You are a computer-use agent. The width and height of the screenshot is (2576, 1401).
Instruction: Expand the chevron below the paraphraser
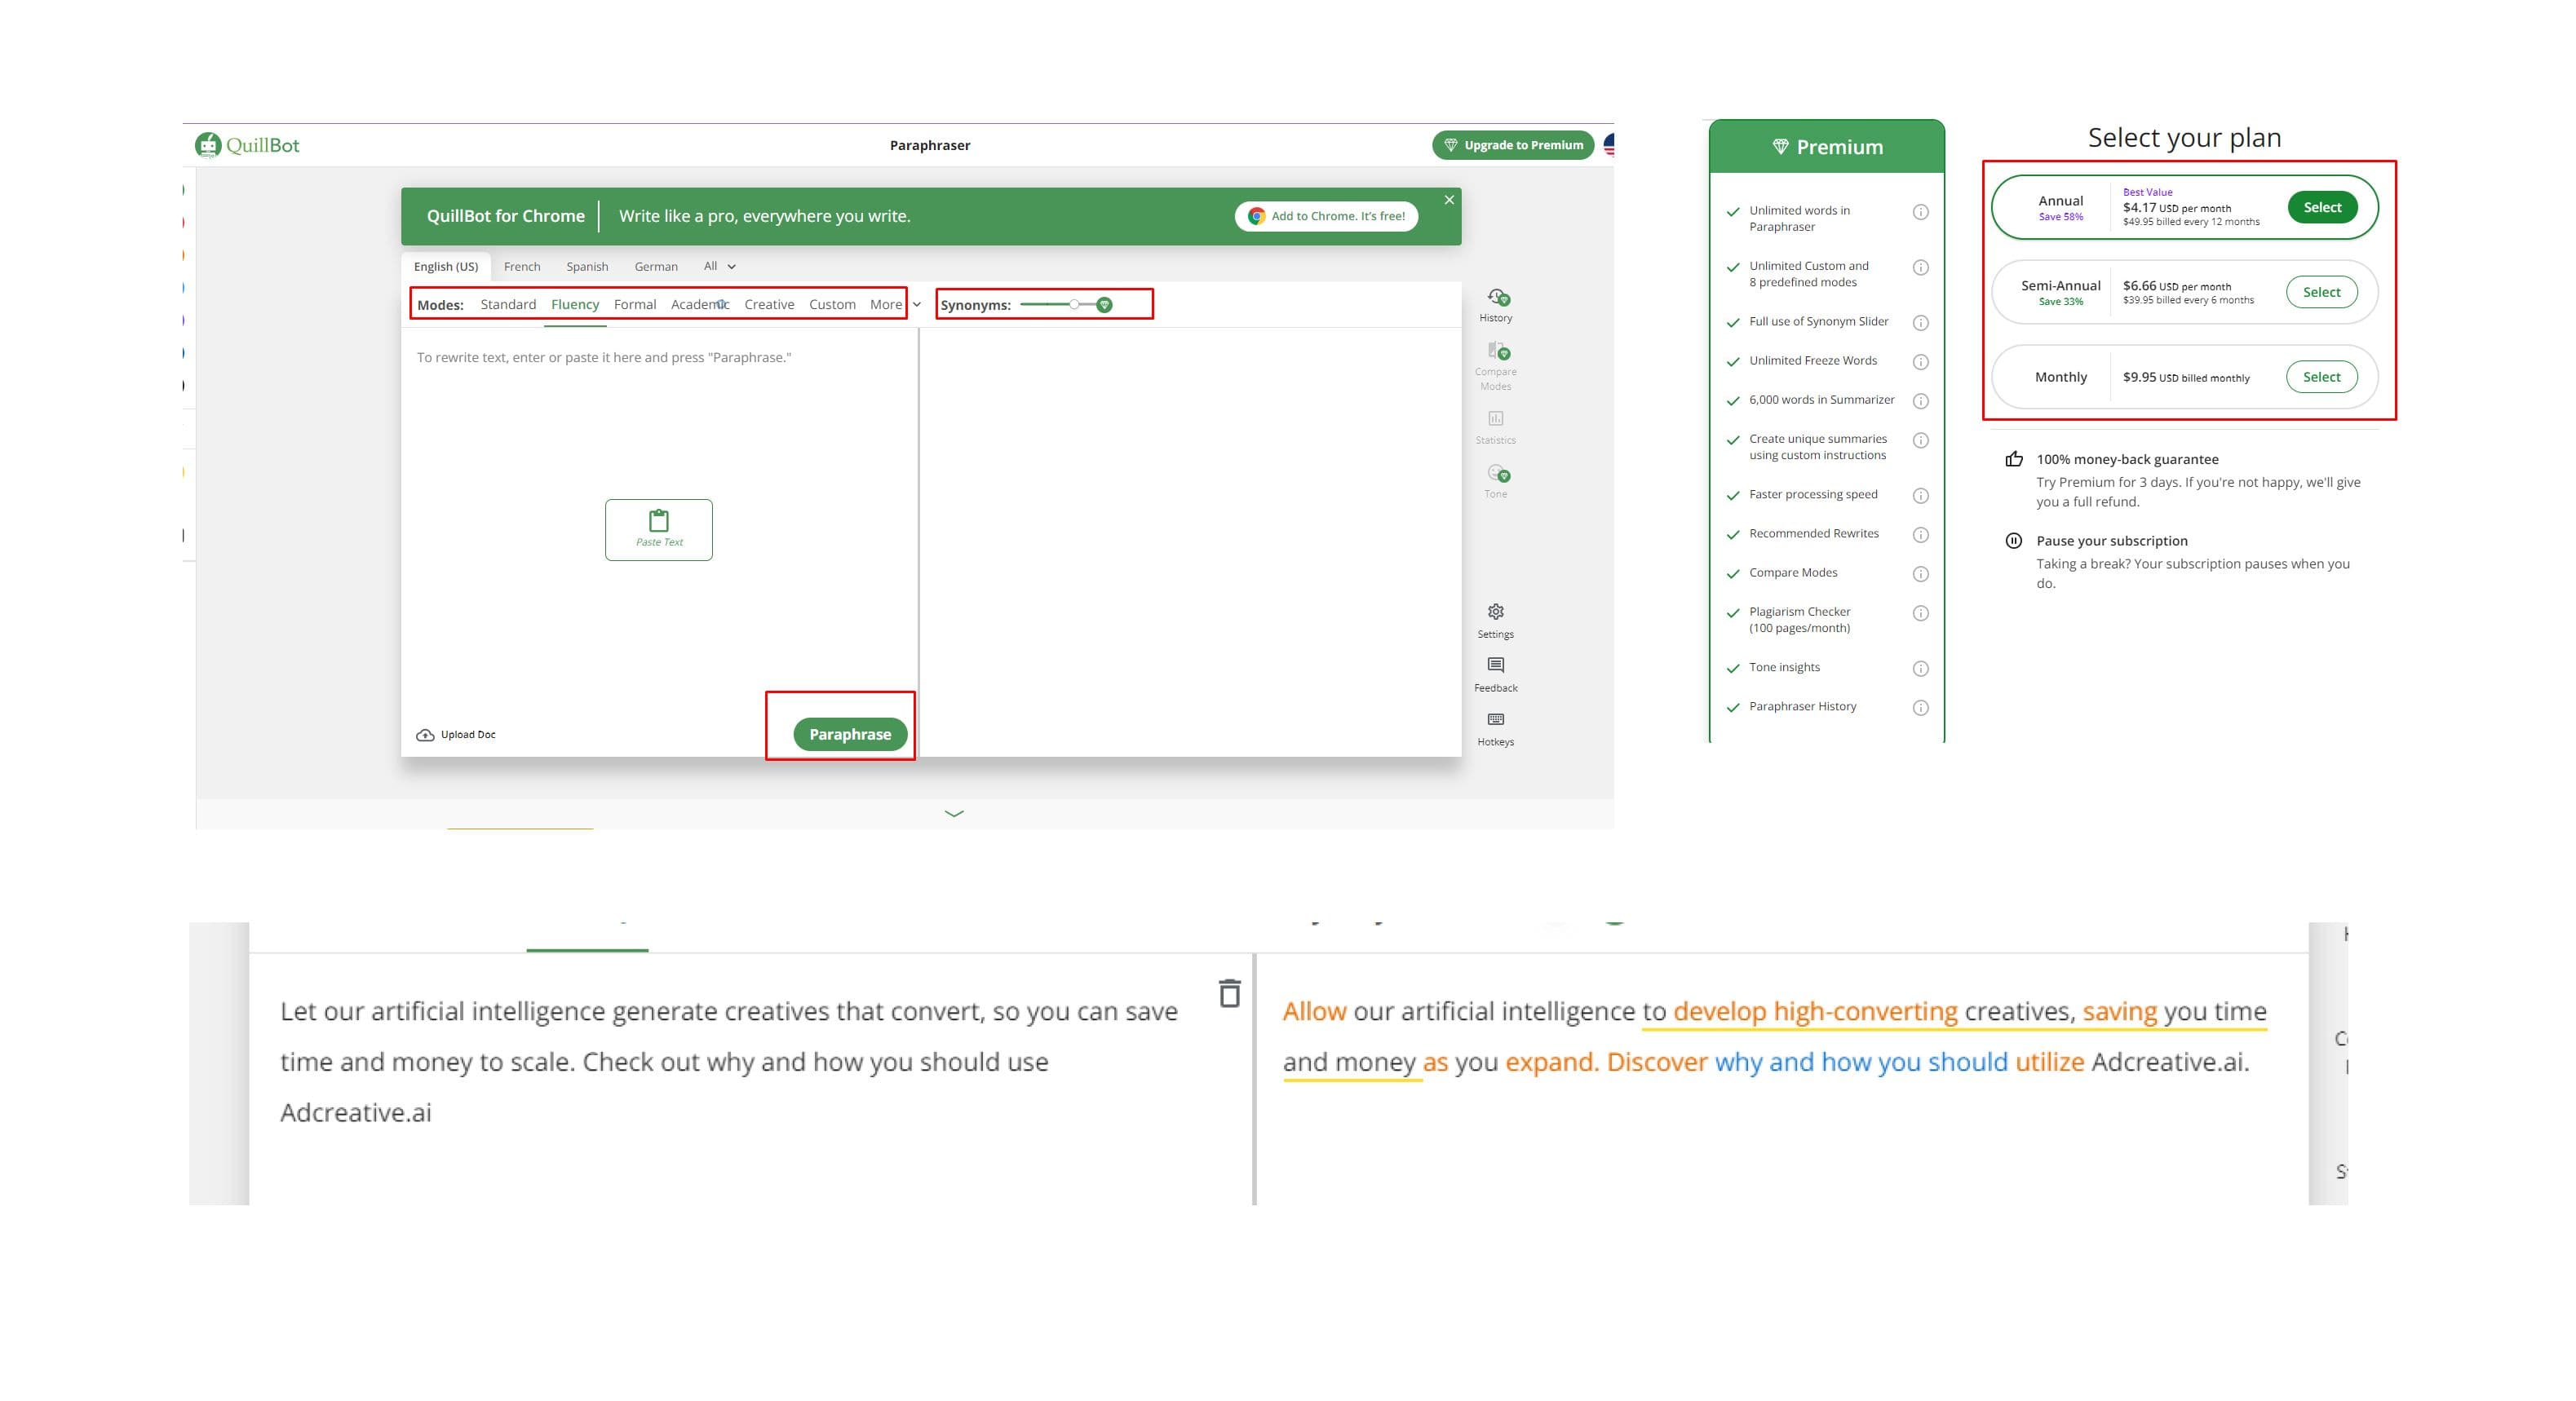tap(954, 814)
